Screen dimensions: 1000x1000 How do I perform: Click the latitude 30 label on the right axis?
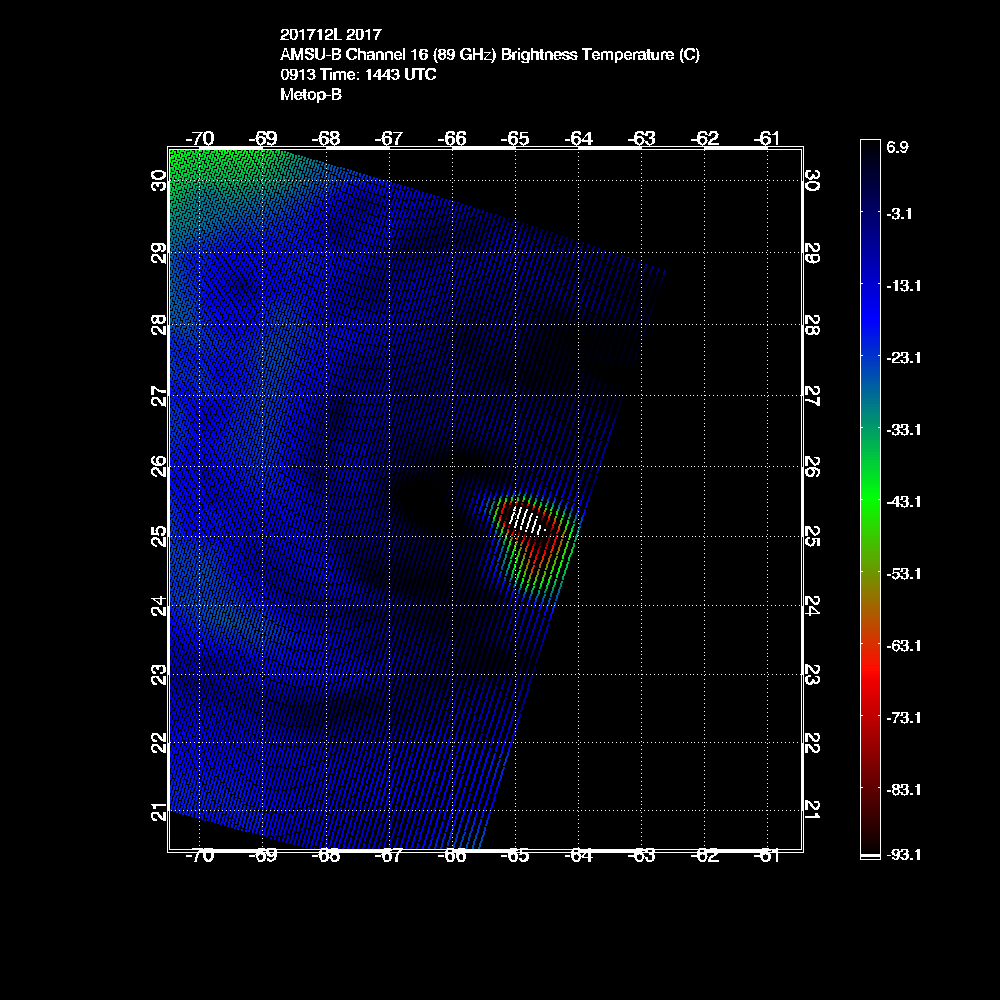click(x=812, y=181)
